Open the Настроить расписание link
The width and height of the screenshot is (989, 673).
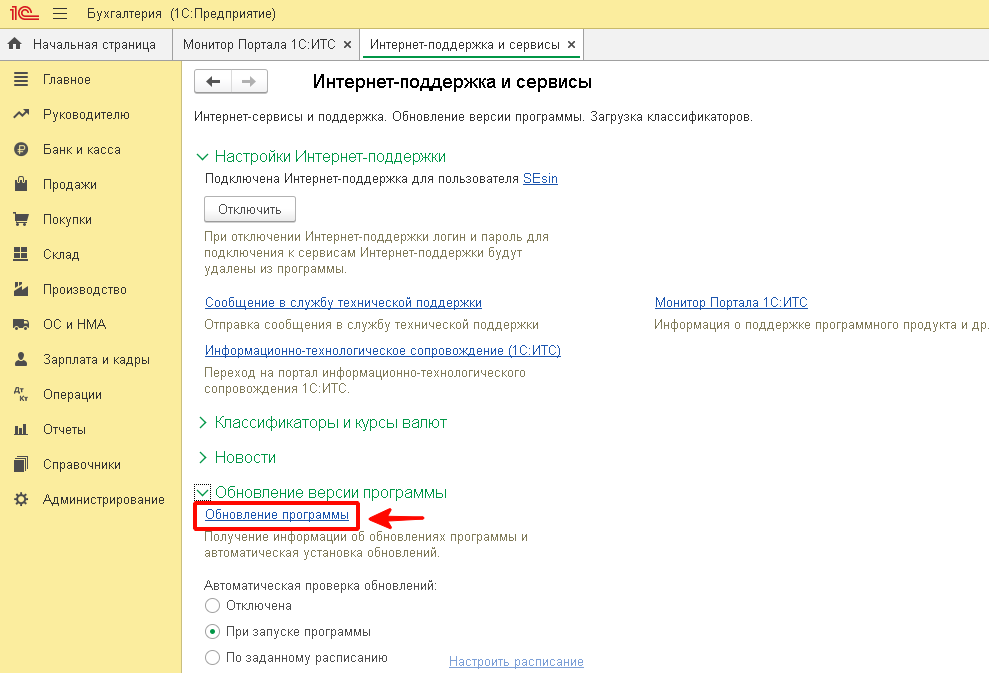tap(516, 662)
